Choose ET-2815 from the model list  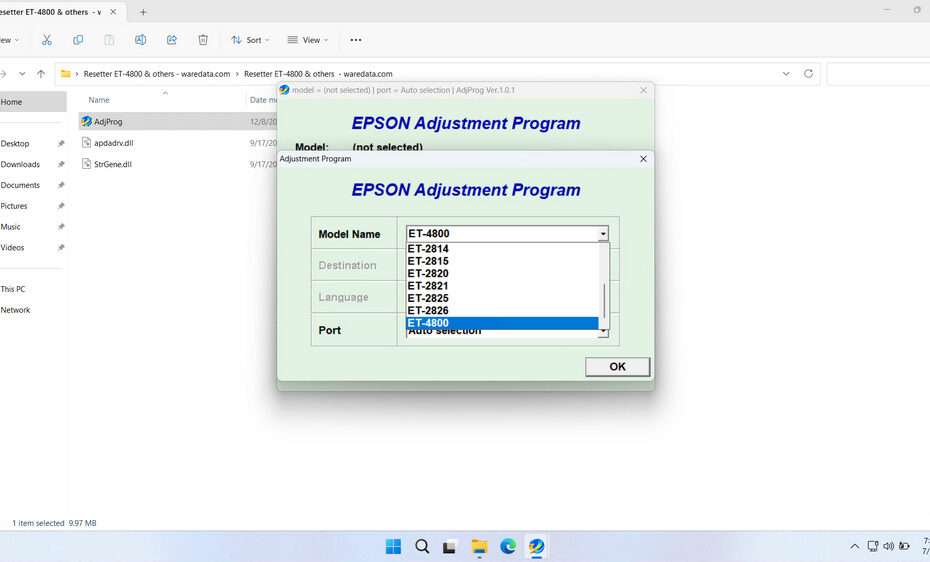click(502, 261)
